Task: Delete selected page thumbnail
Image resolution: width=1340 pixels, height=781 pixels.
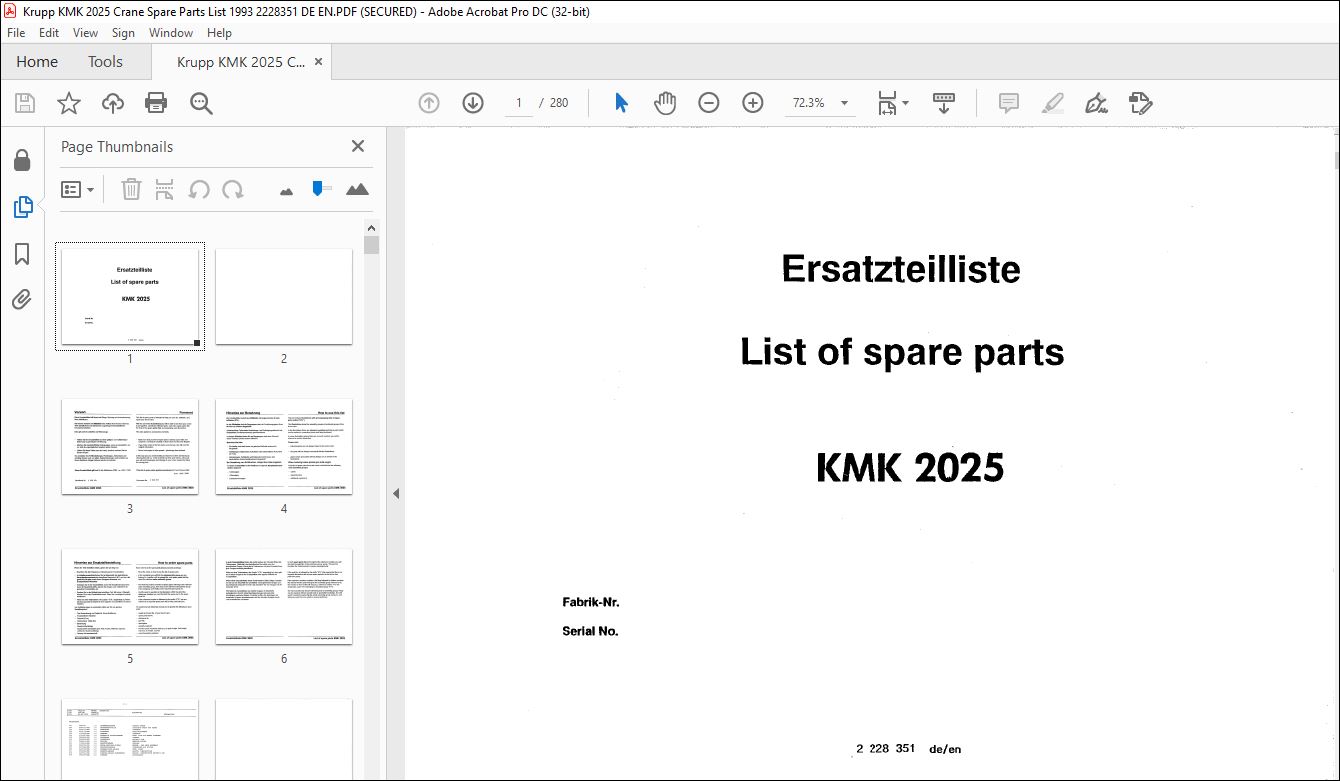Action: (131, 189)
